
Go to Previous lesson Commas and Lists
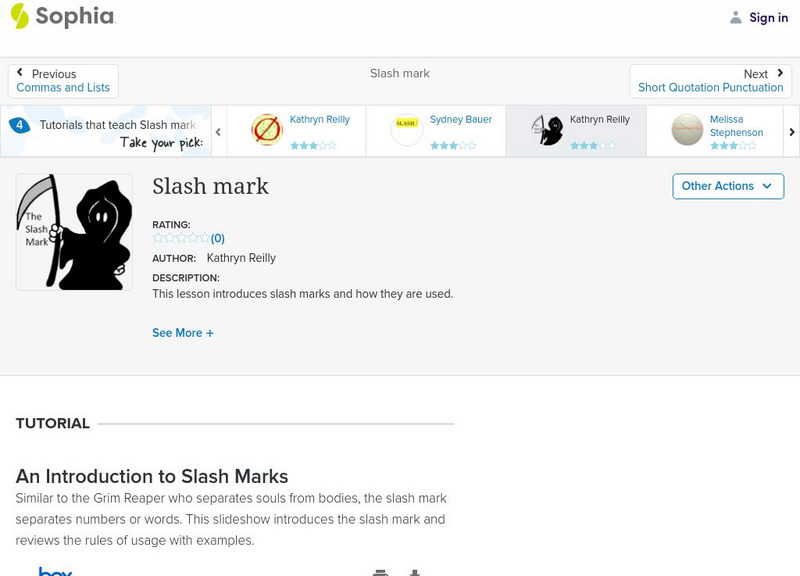tap(63, 80)
